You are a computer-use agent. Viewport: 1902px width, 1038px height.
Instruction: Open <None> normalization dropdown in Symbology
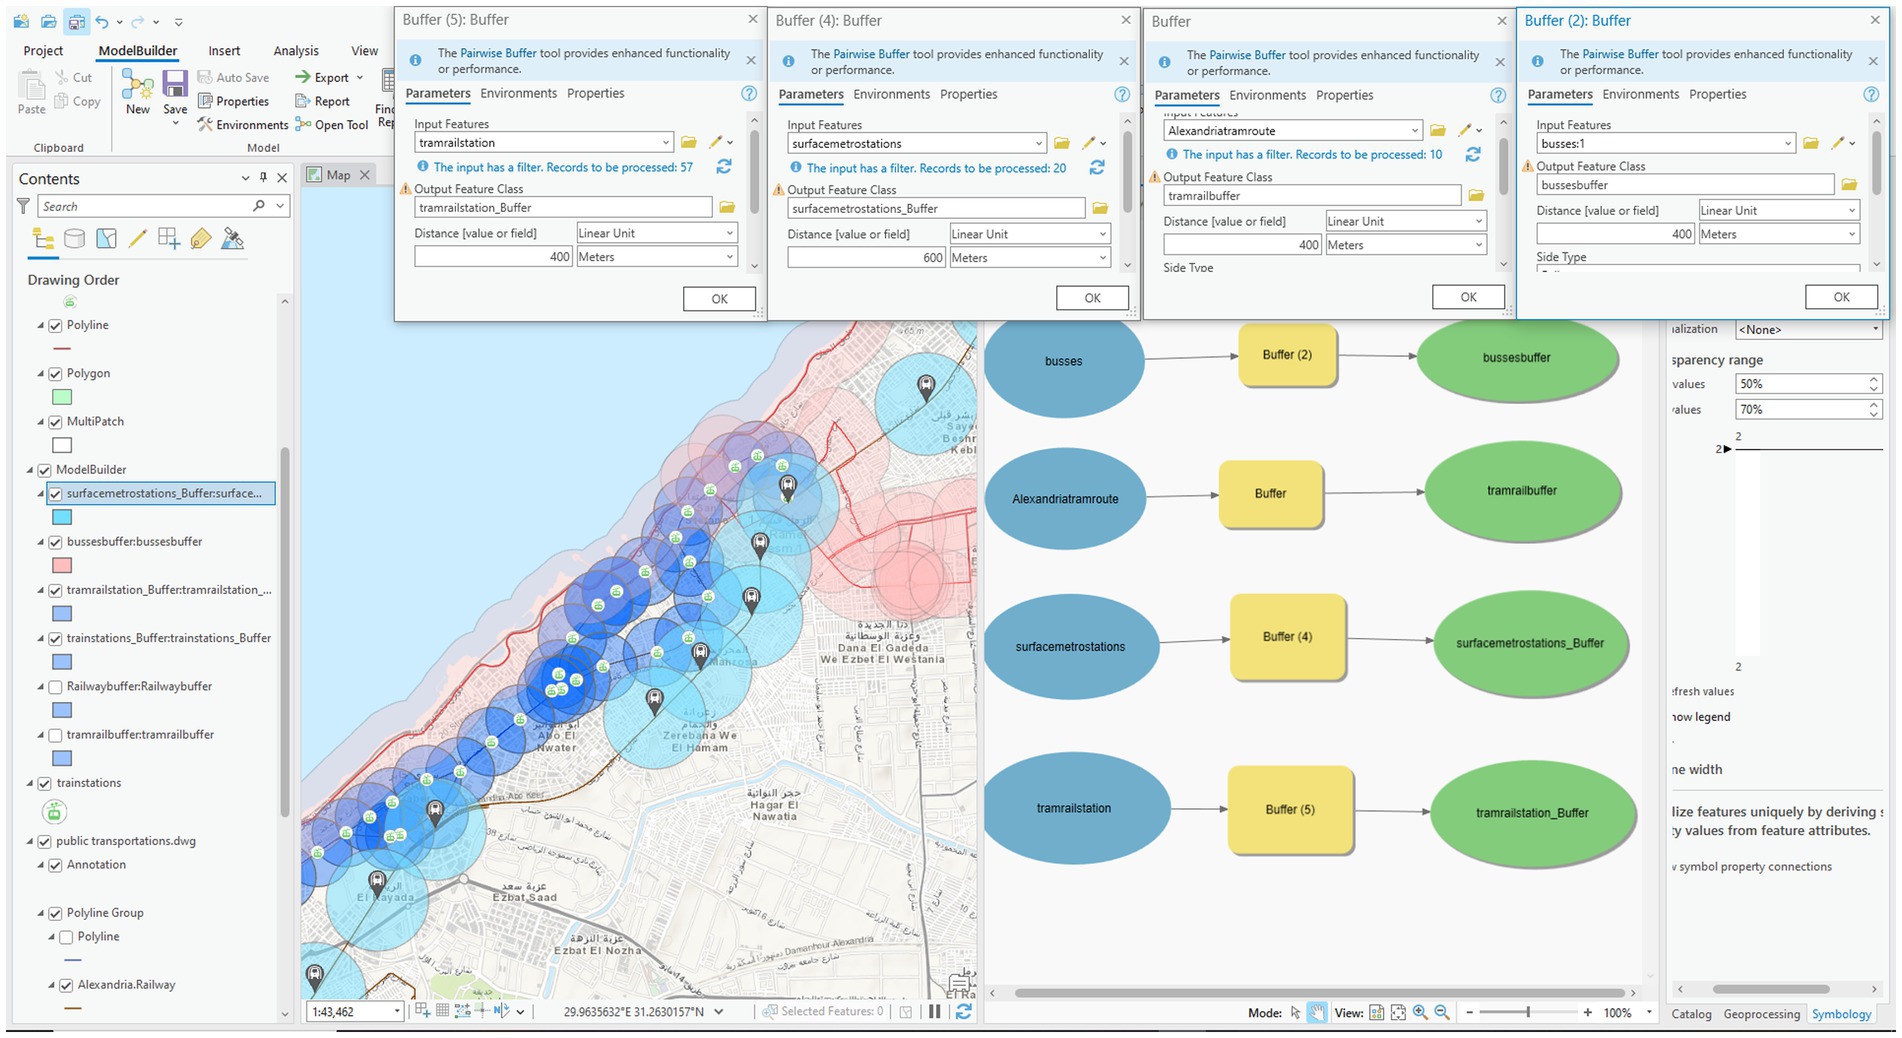coord(1874,329)
